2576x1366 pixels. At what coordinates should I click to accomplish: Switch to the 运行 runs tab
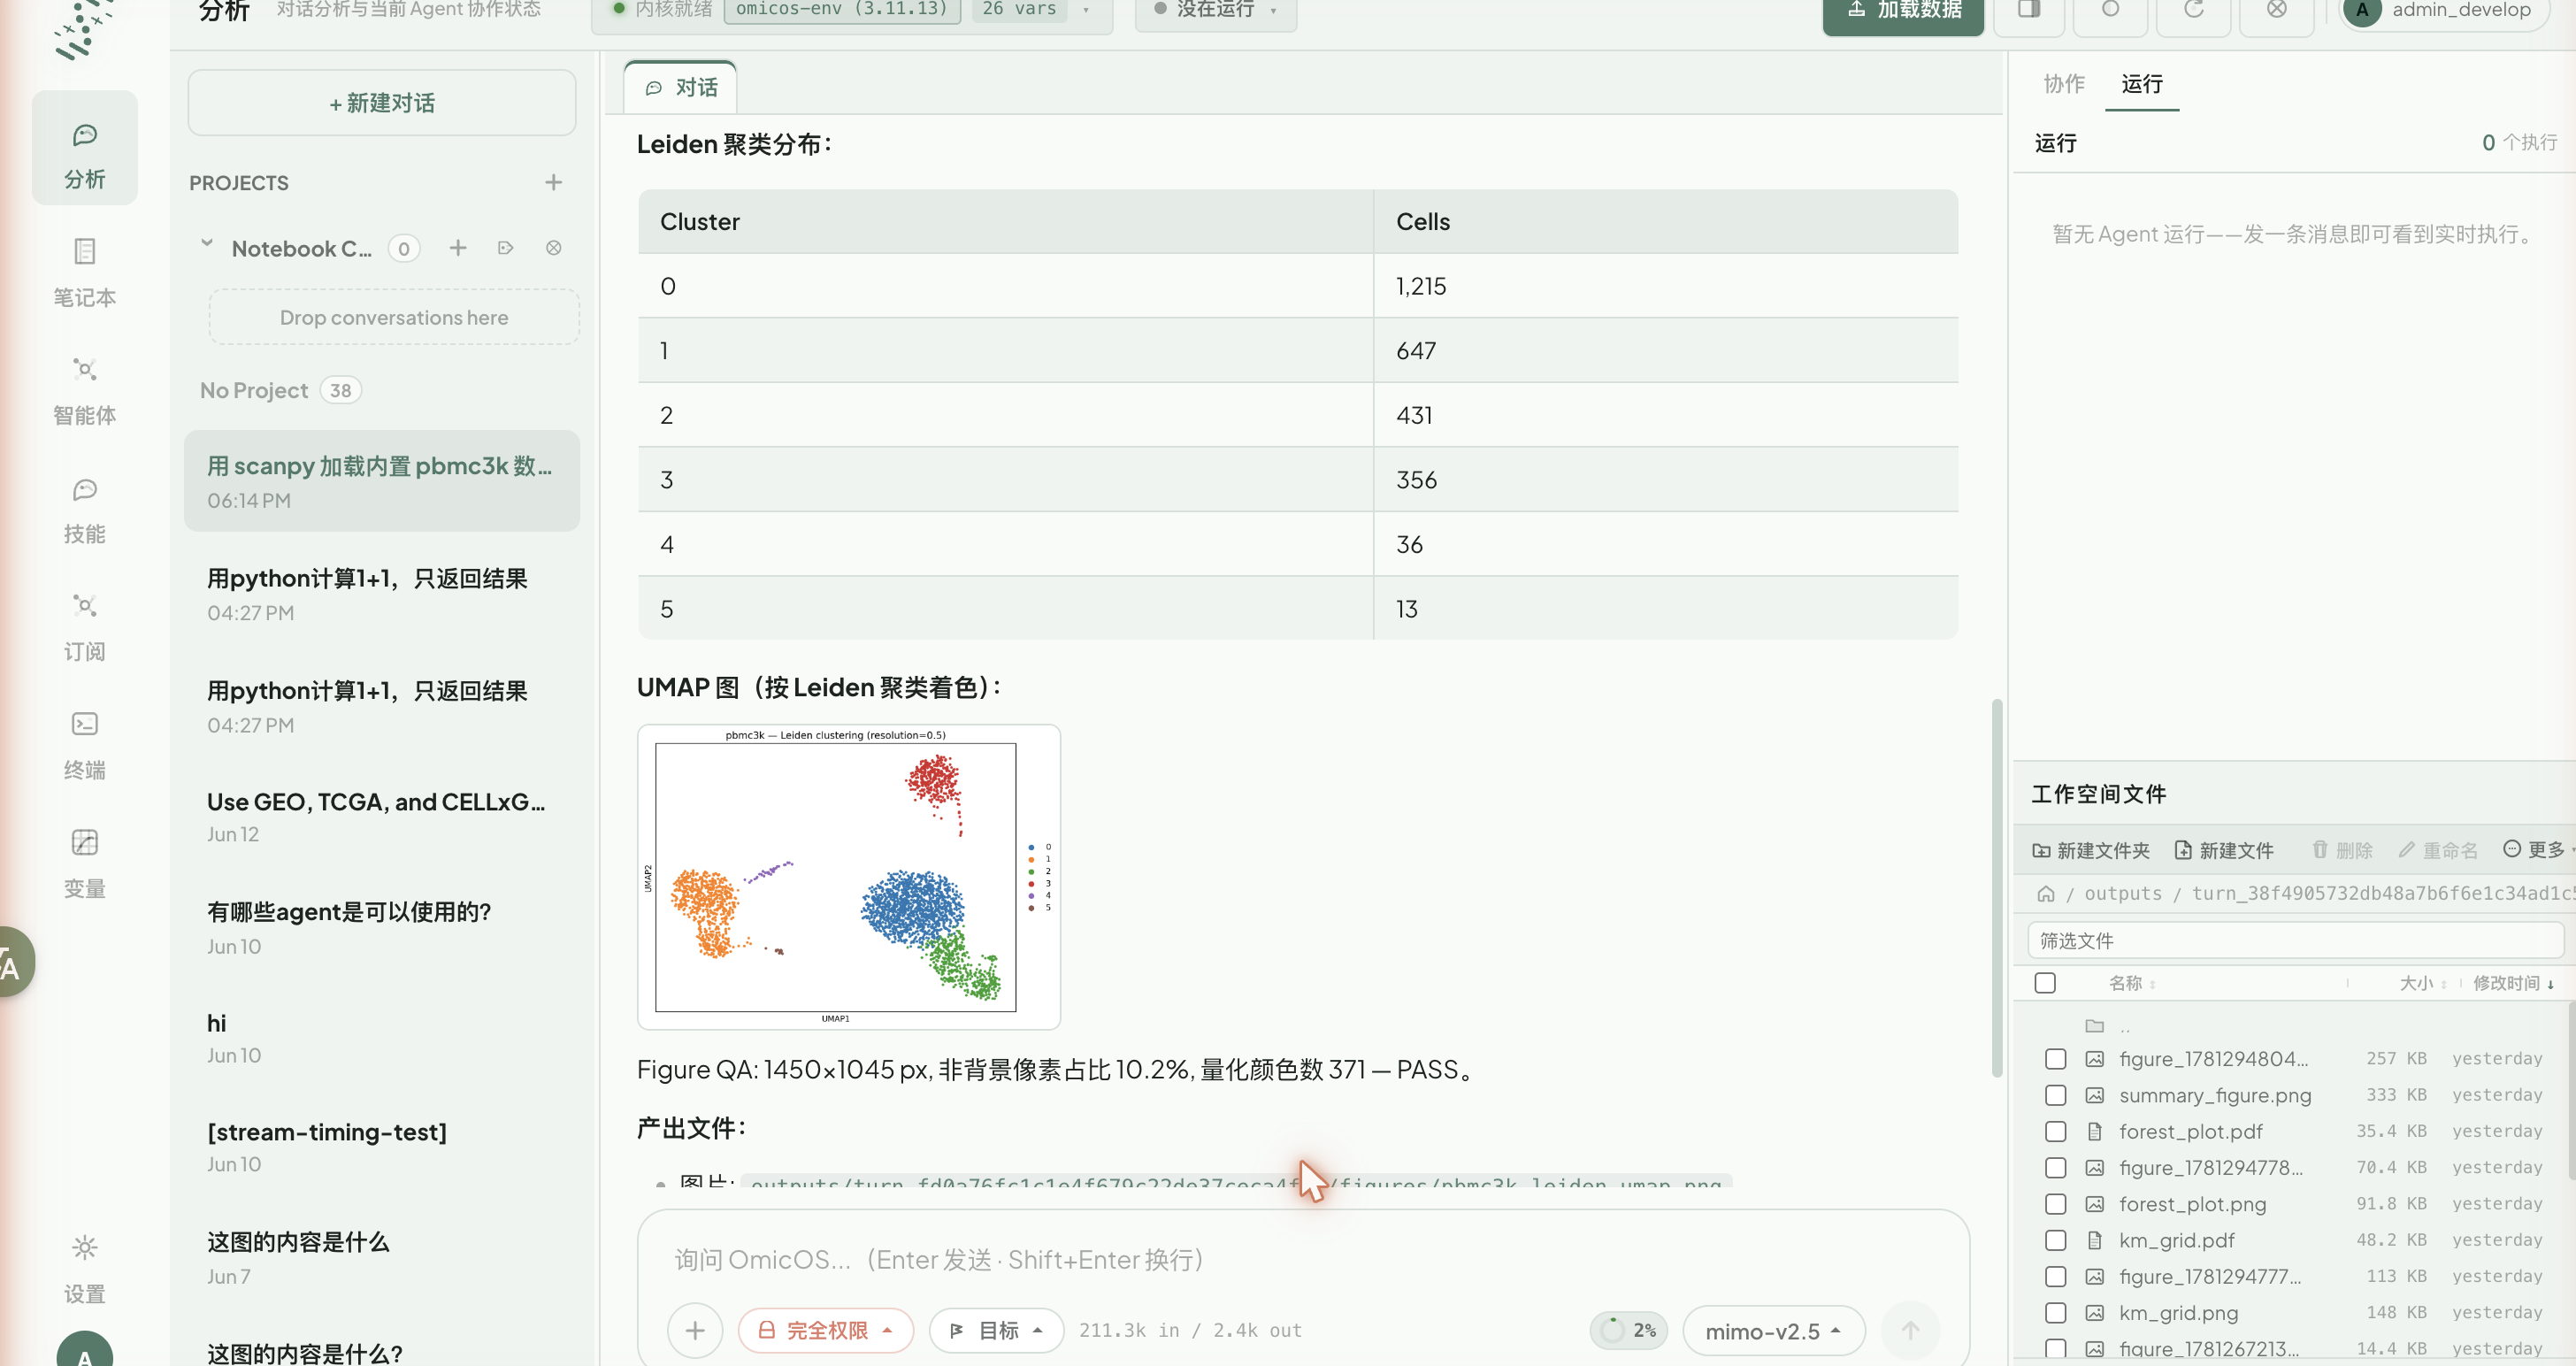click(2141, 84)
